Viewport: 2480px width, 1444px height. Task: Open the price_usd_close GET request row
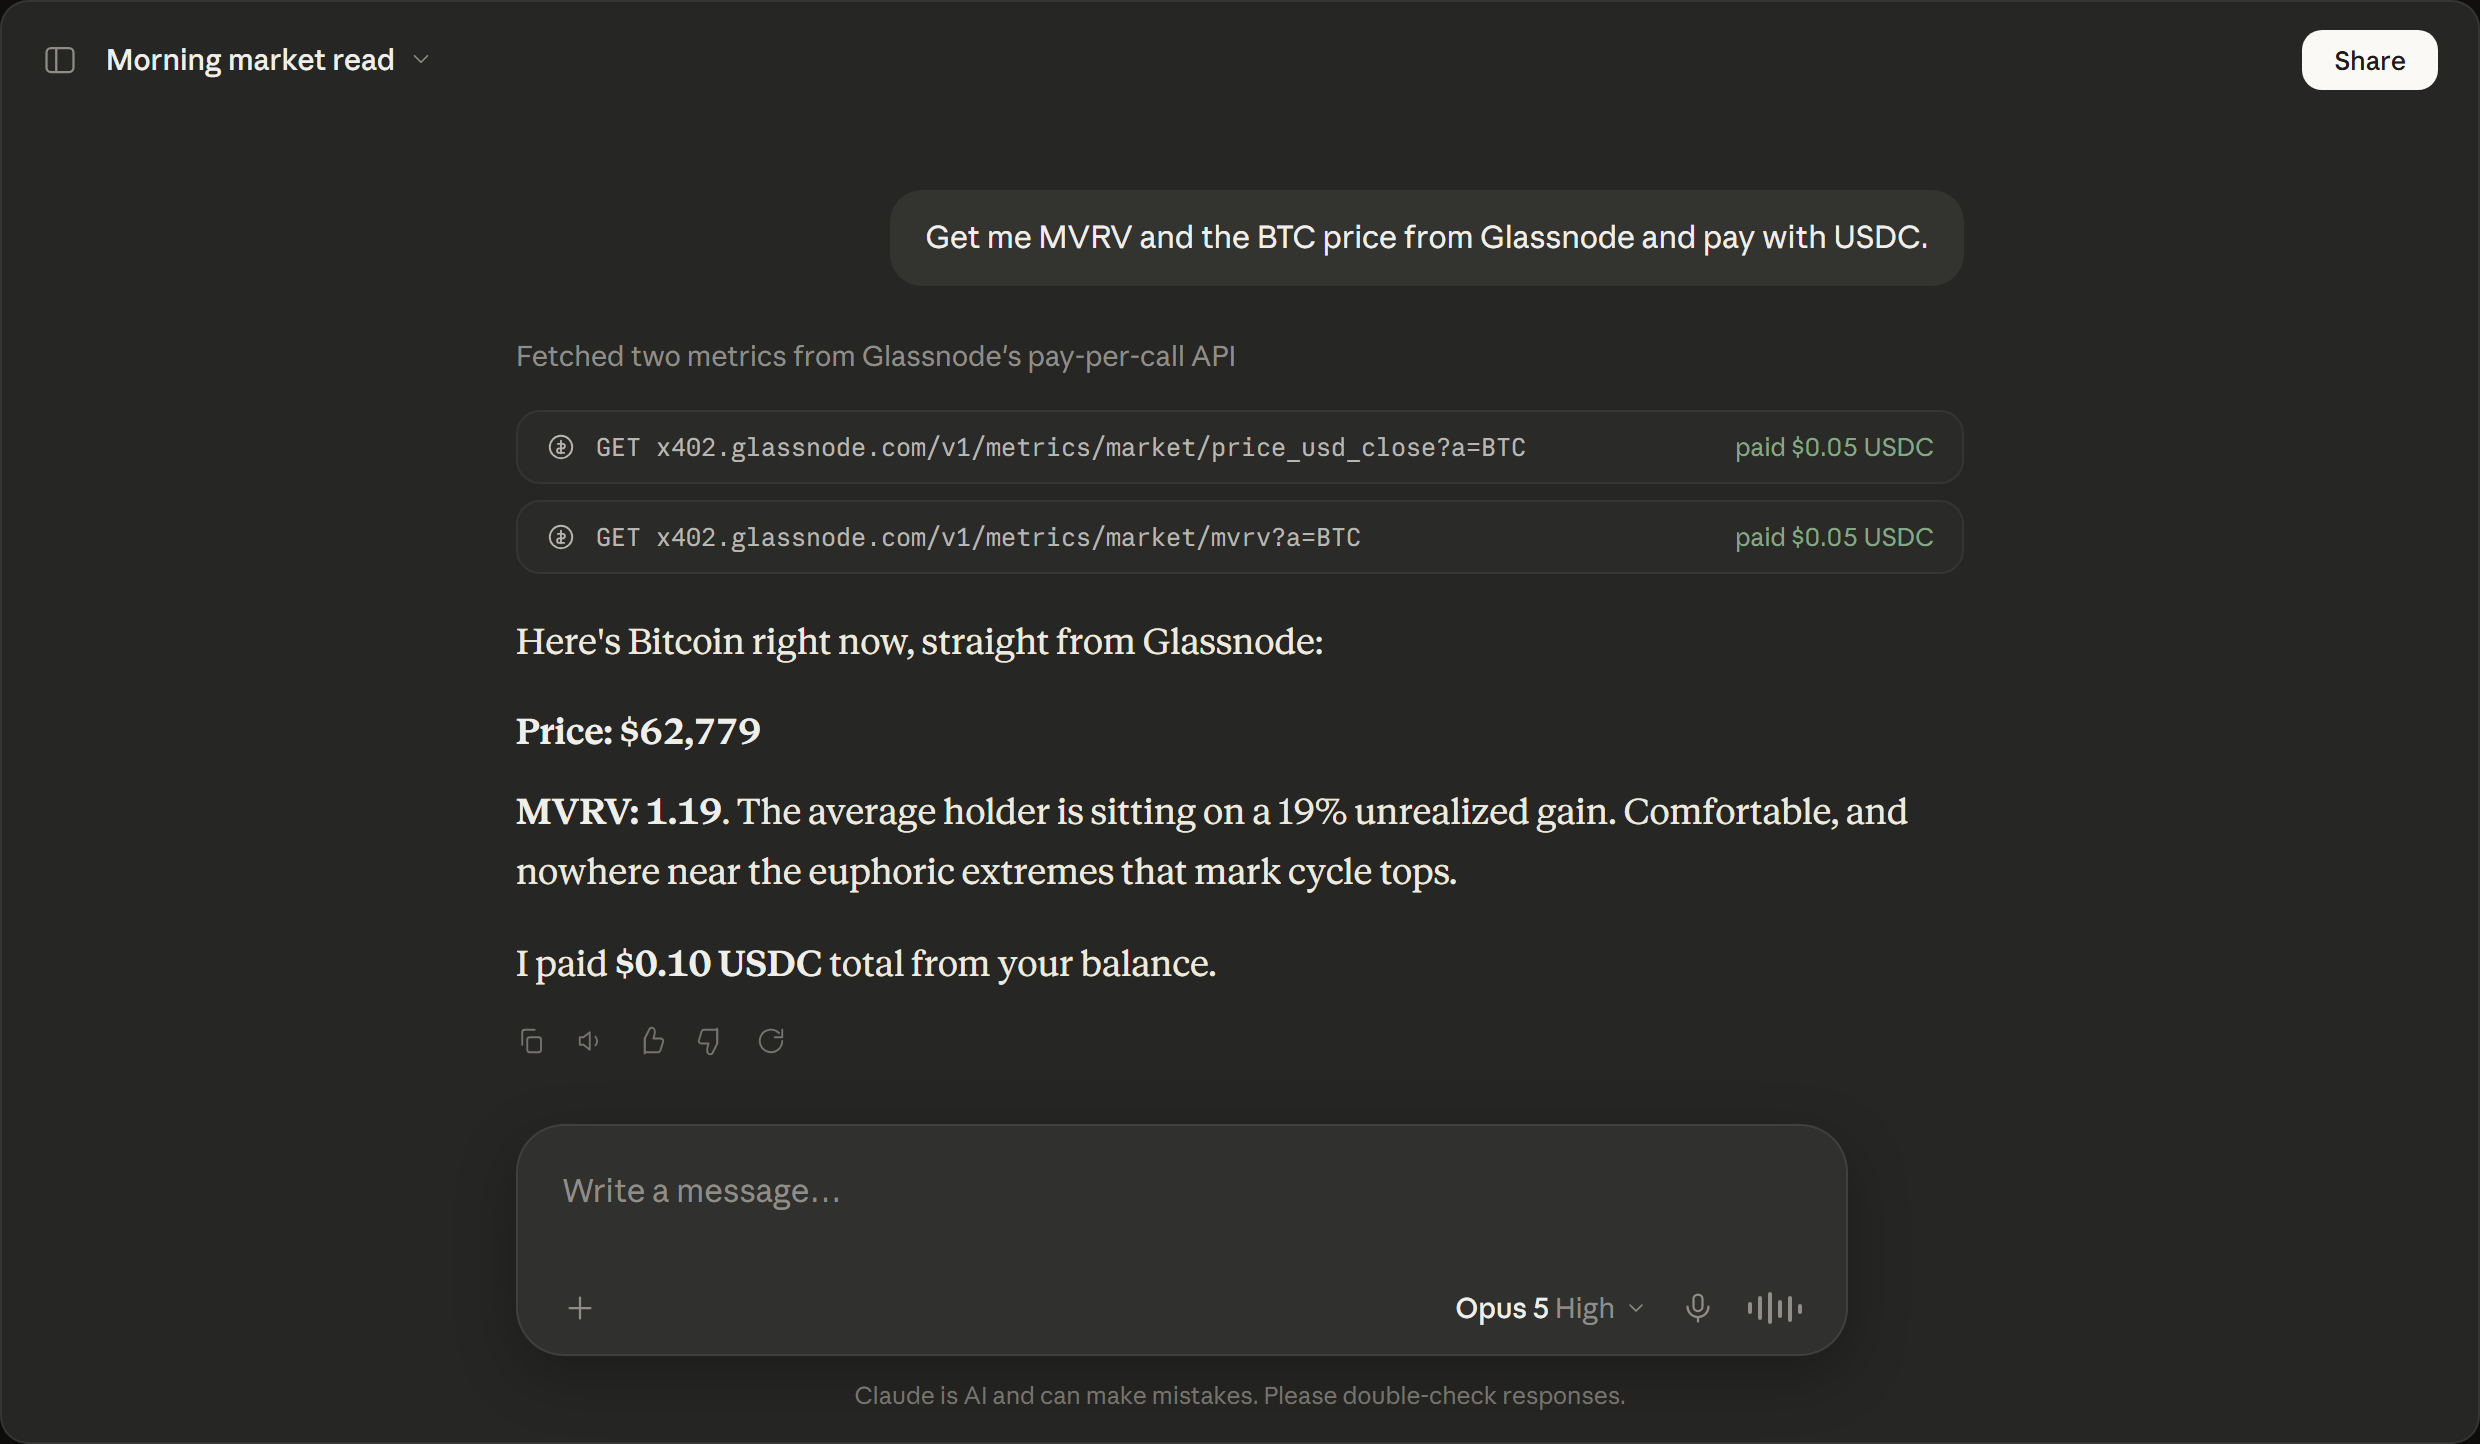point(1239,447)
